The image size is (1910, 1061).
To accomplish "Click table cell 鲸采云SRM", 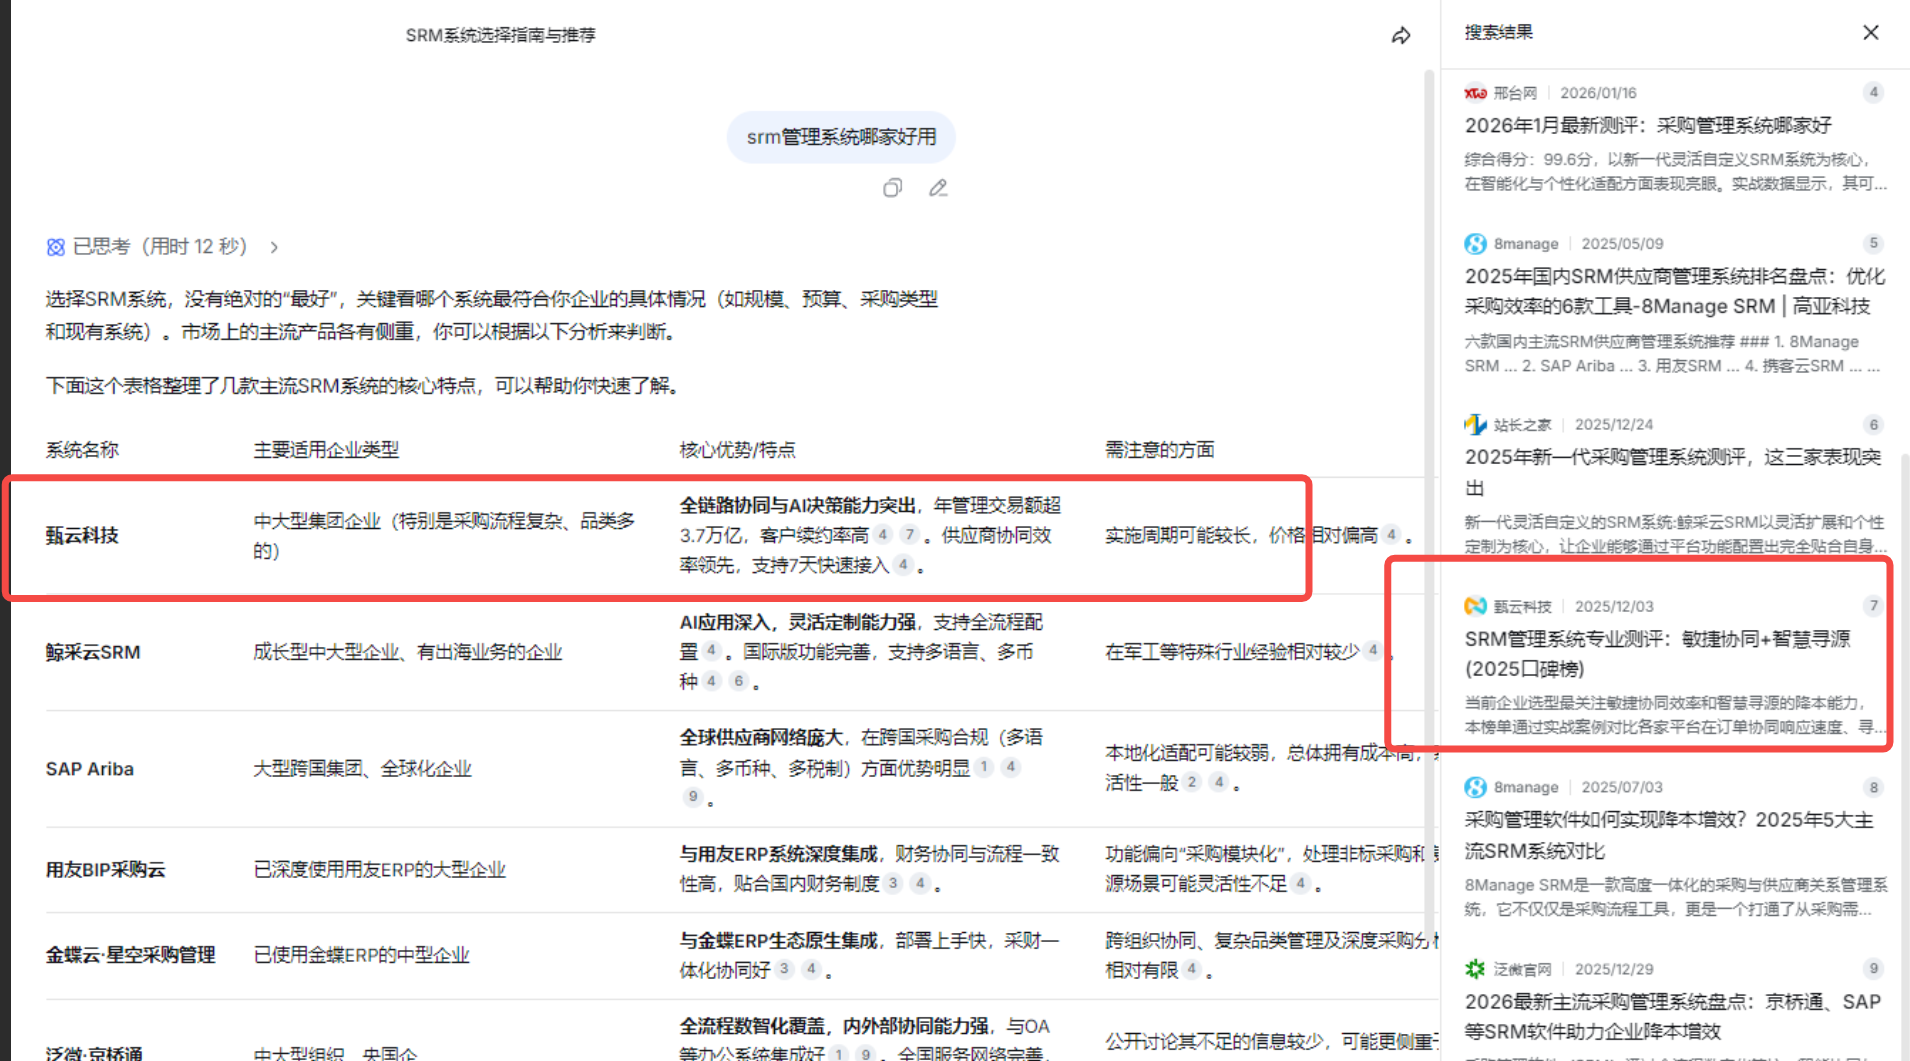I will pos(93,652).
